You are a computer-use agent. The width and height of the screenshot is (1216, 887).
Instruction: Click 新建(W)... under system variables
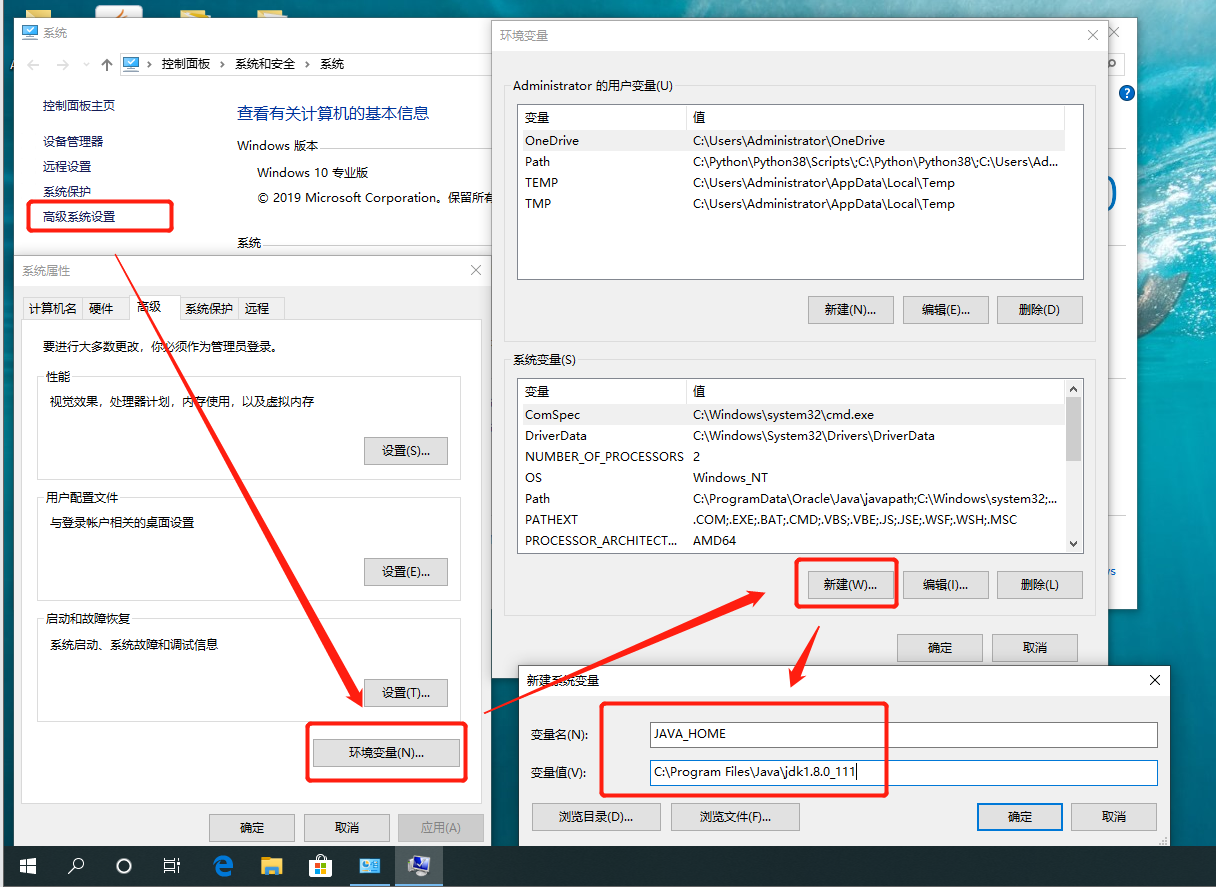click(850, 585)
